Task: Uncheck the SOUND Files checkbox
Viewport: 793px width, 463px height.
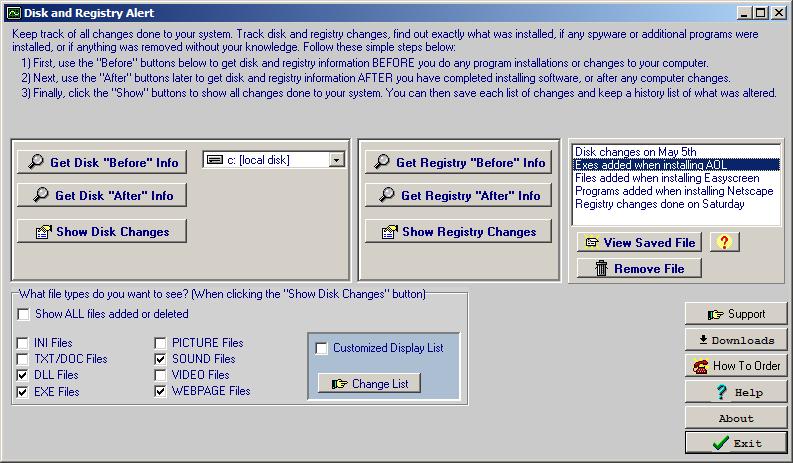Action: [x=160, y=359]
